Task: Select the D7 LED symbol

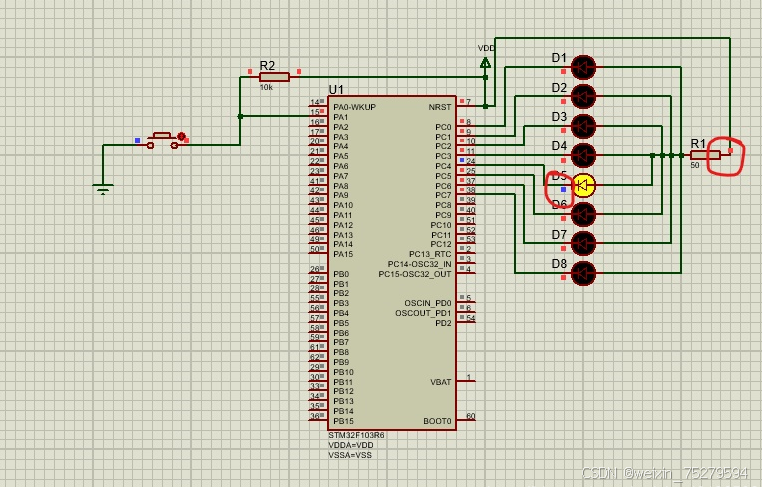Action: pos(583,243)
